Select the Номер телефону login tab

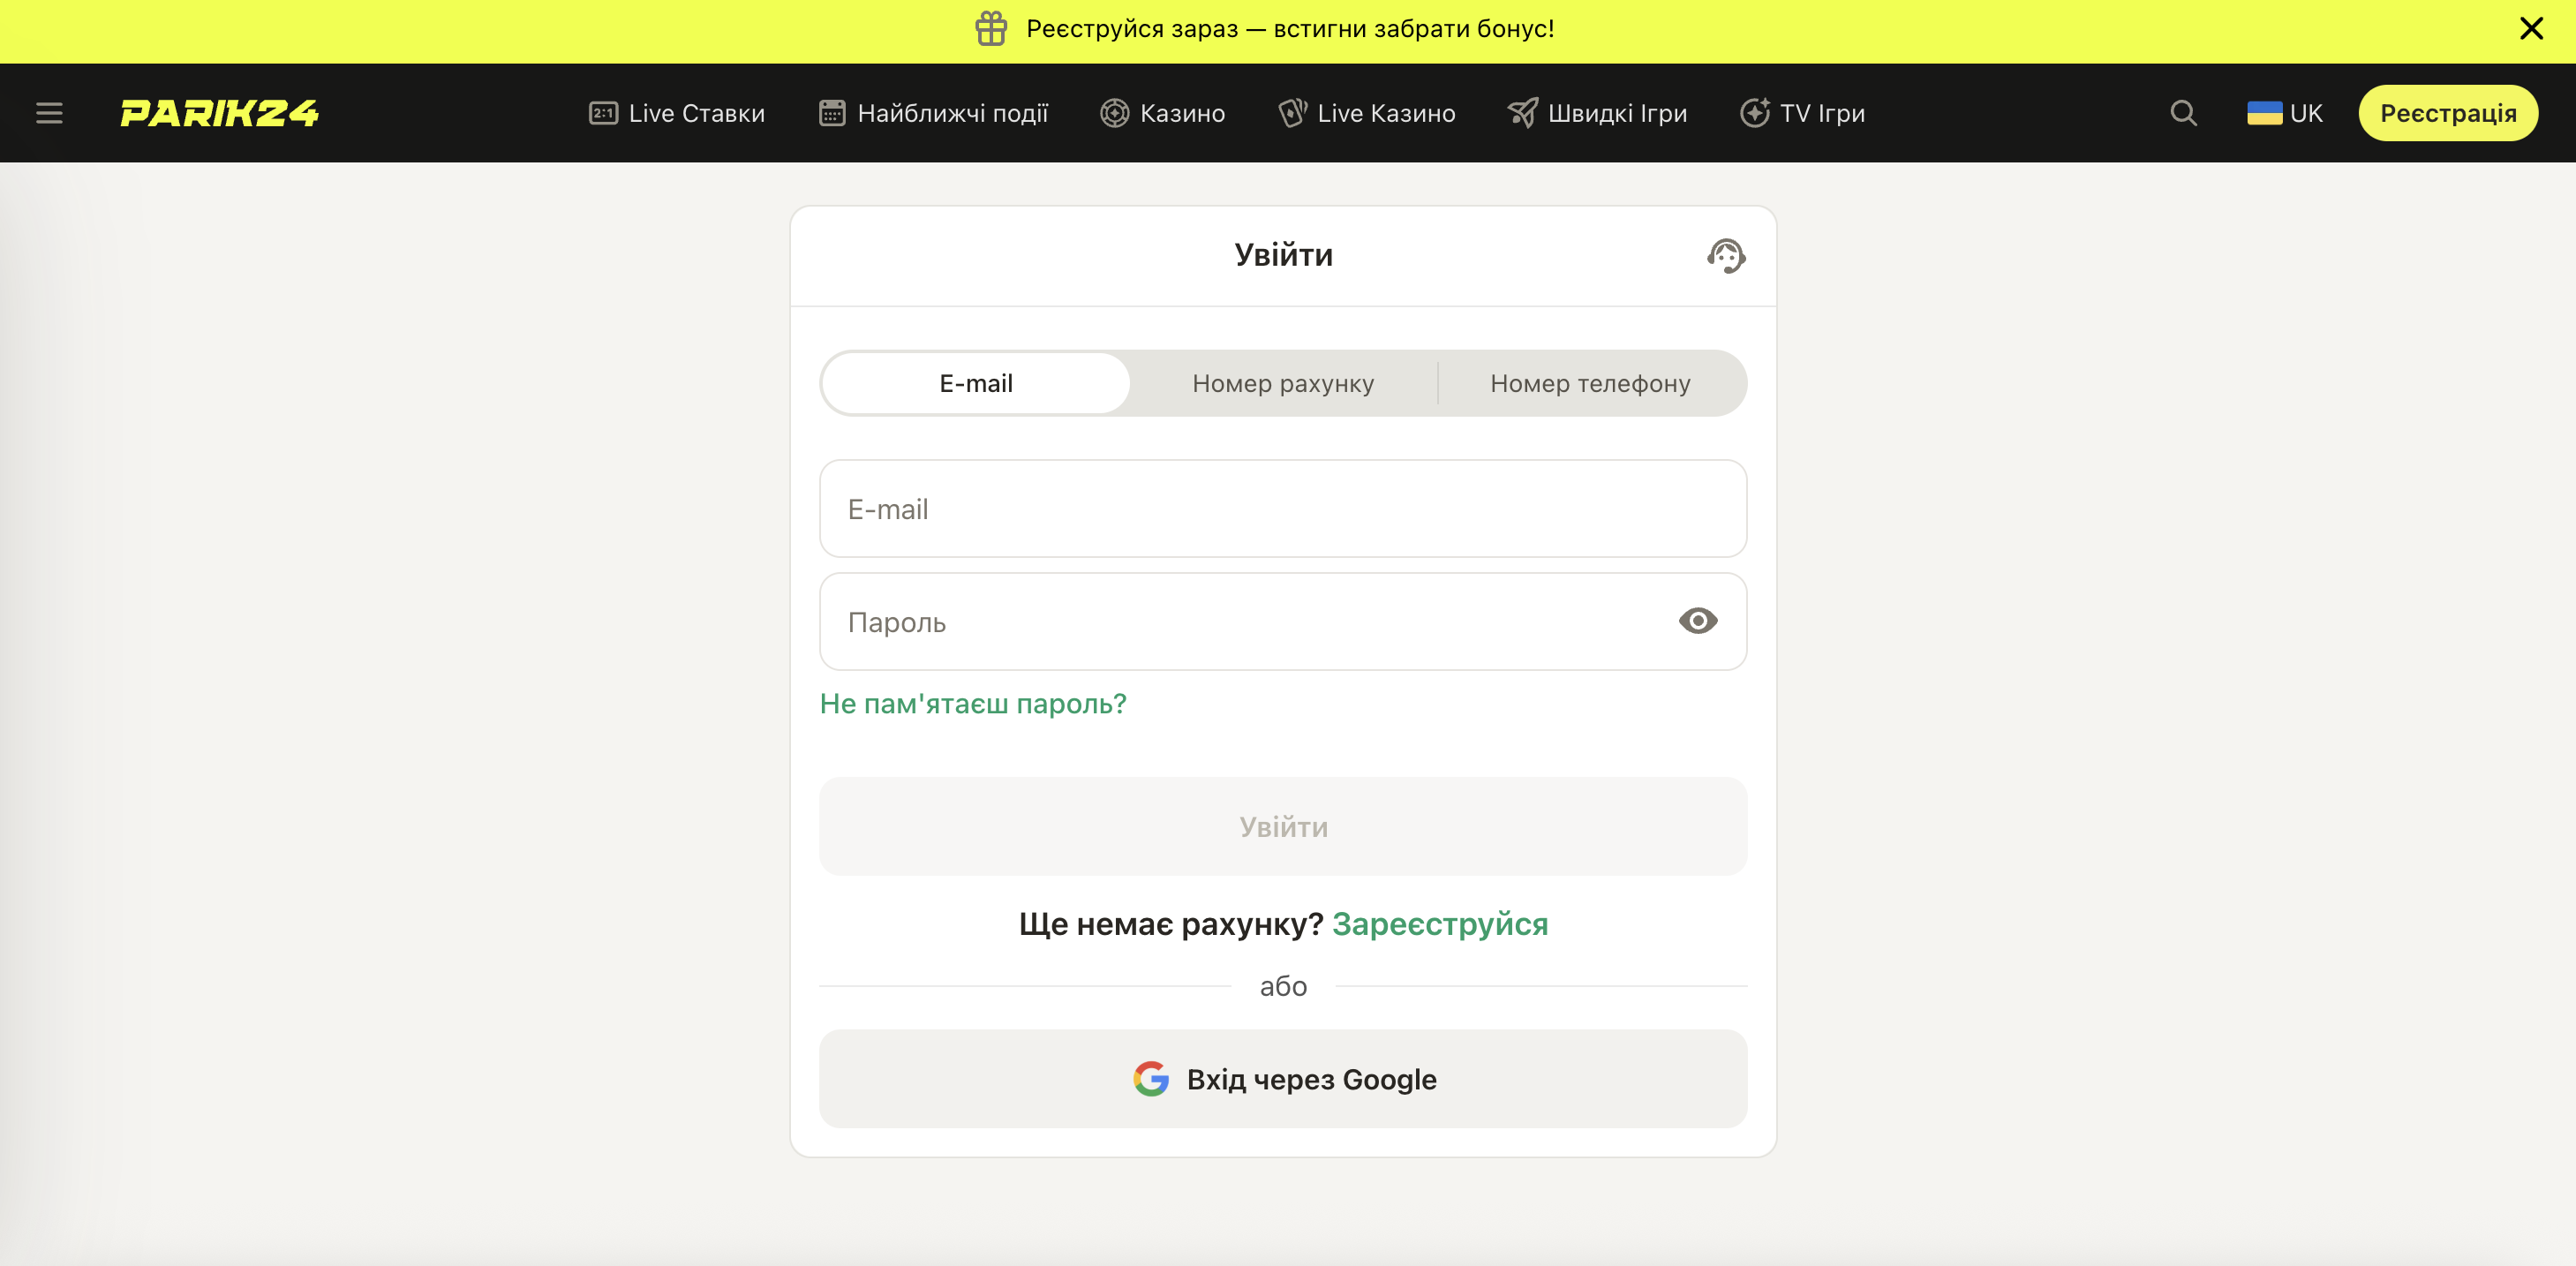pos(1590,383)
